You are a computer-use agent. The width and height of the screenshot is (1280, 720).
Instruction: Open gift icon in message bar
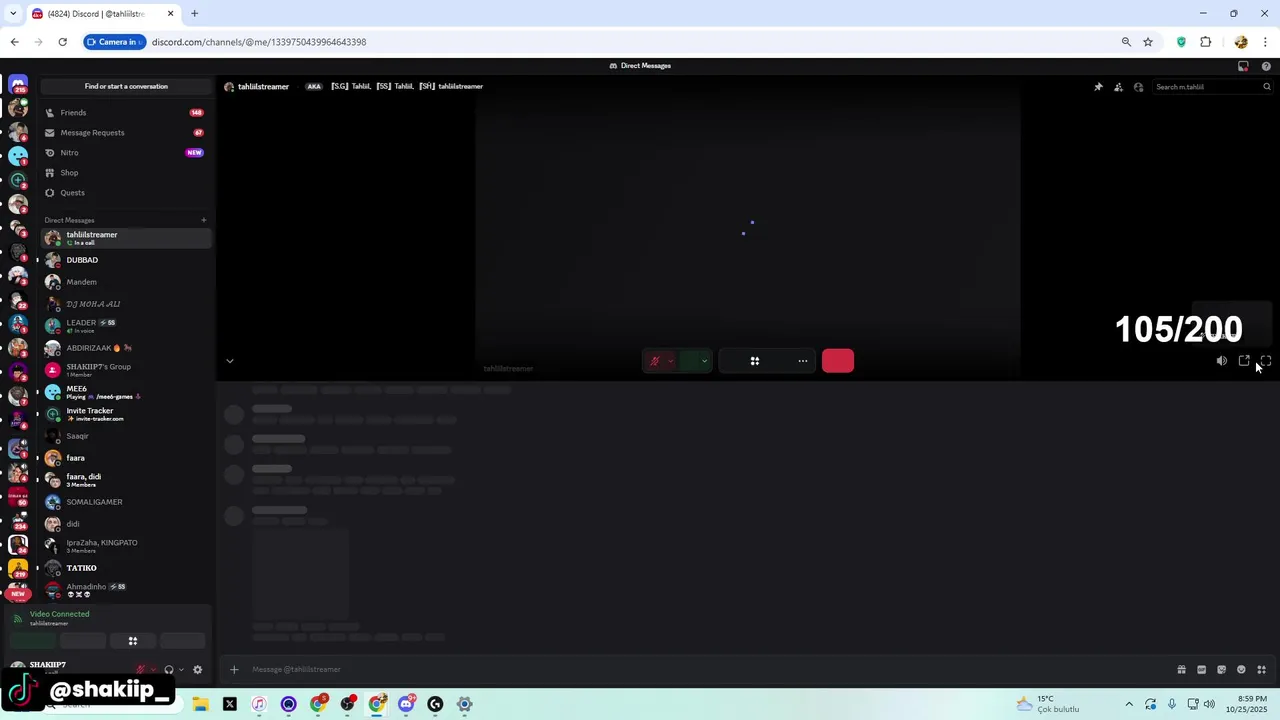click(x=1181, y=670)
